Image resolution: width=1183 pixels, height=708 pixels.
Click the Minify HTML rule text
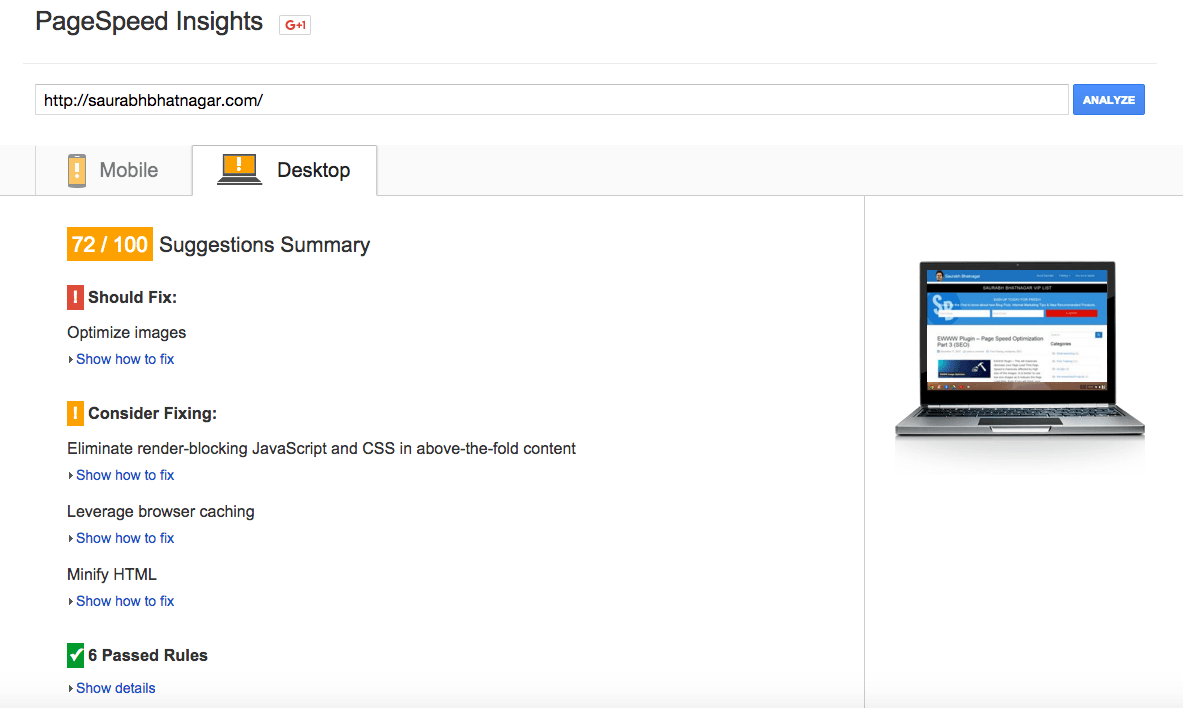point(112,574)
